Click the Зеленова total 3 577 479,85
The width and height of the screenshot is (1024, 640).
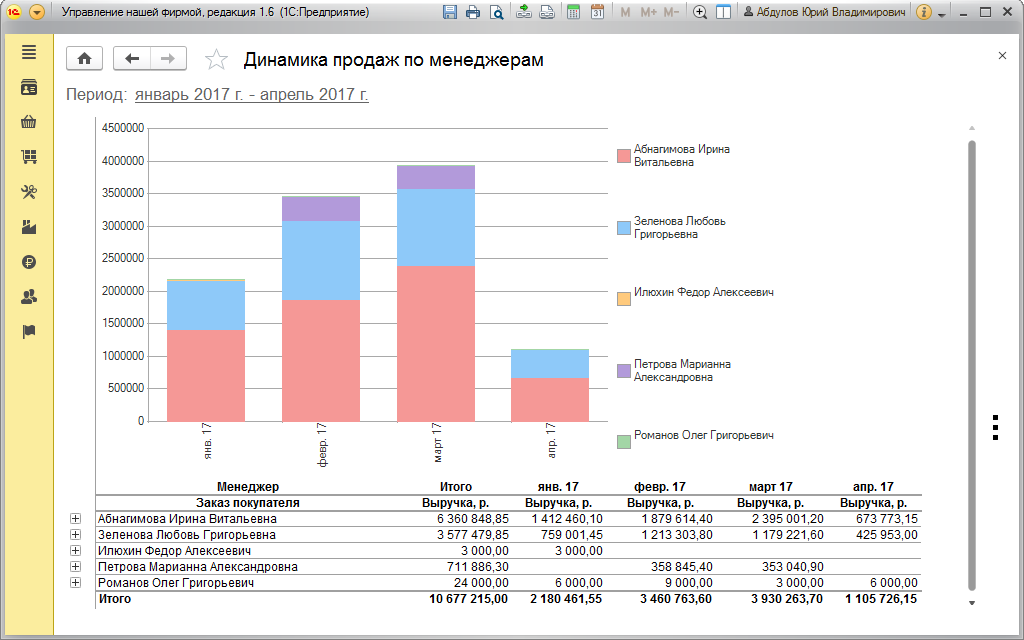click(x=473, y=535)
